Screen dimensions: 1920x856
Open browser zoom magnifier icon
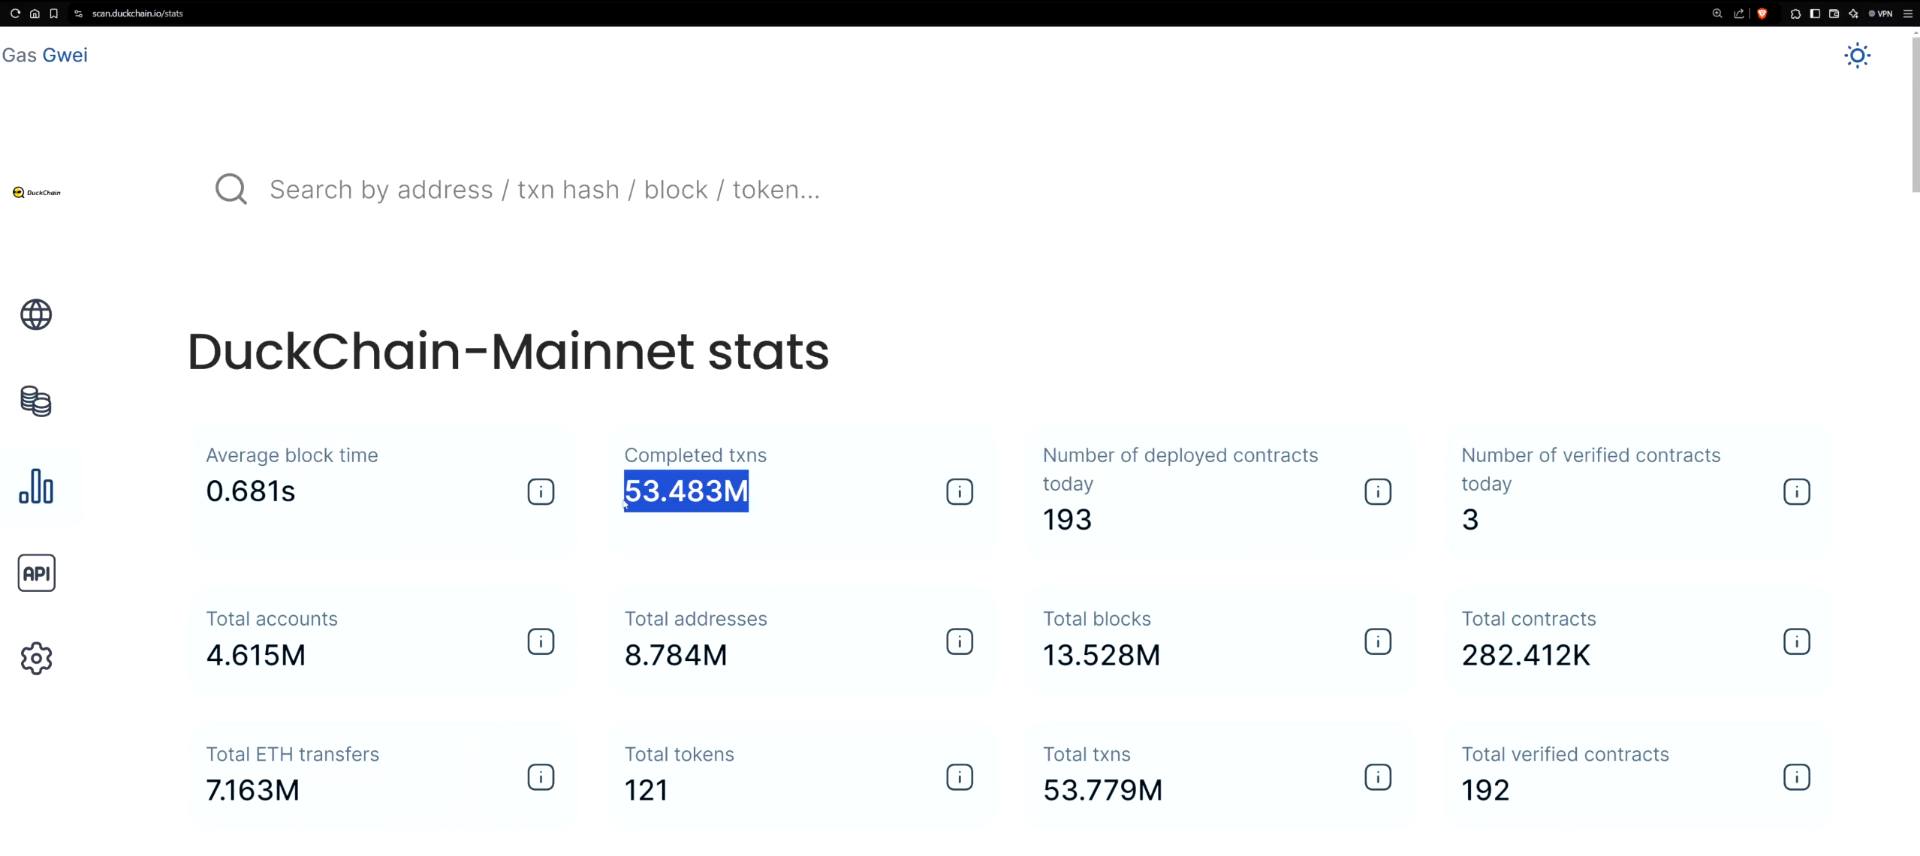coord(1717,13)
